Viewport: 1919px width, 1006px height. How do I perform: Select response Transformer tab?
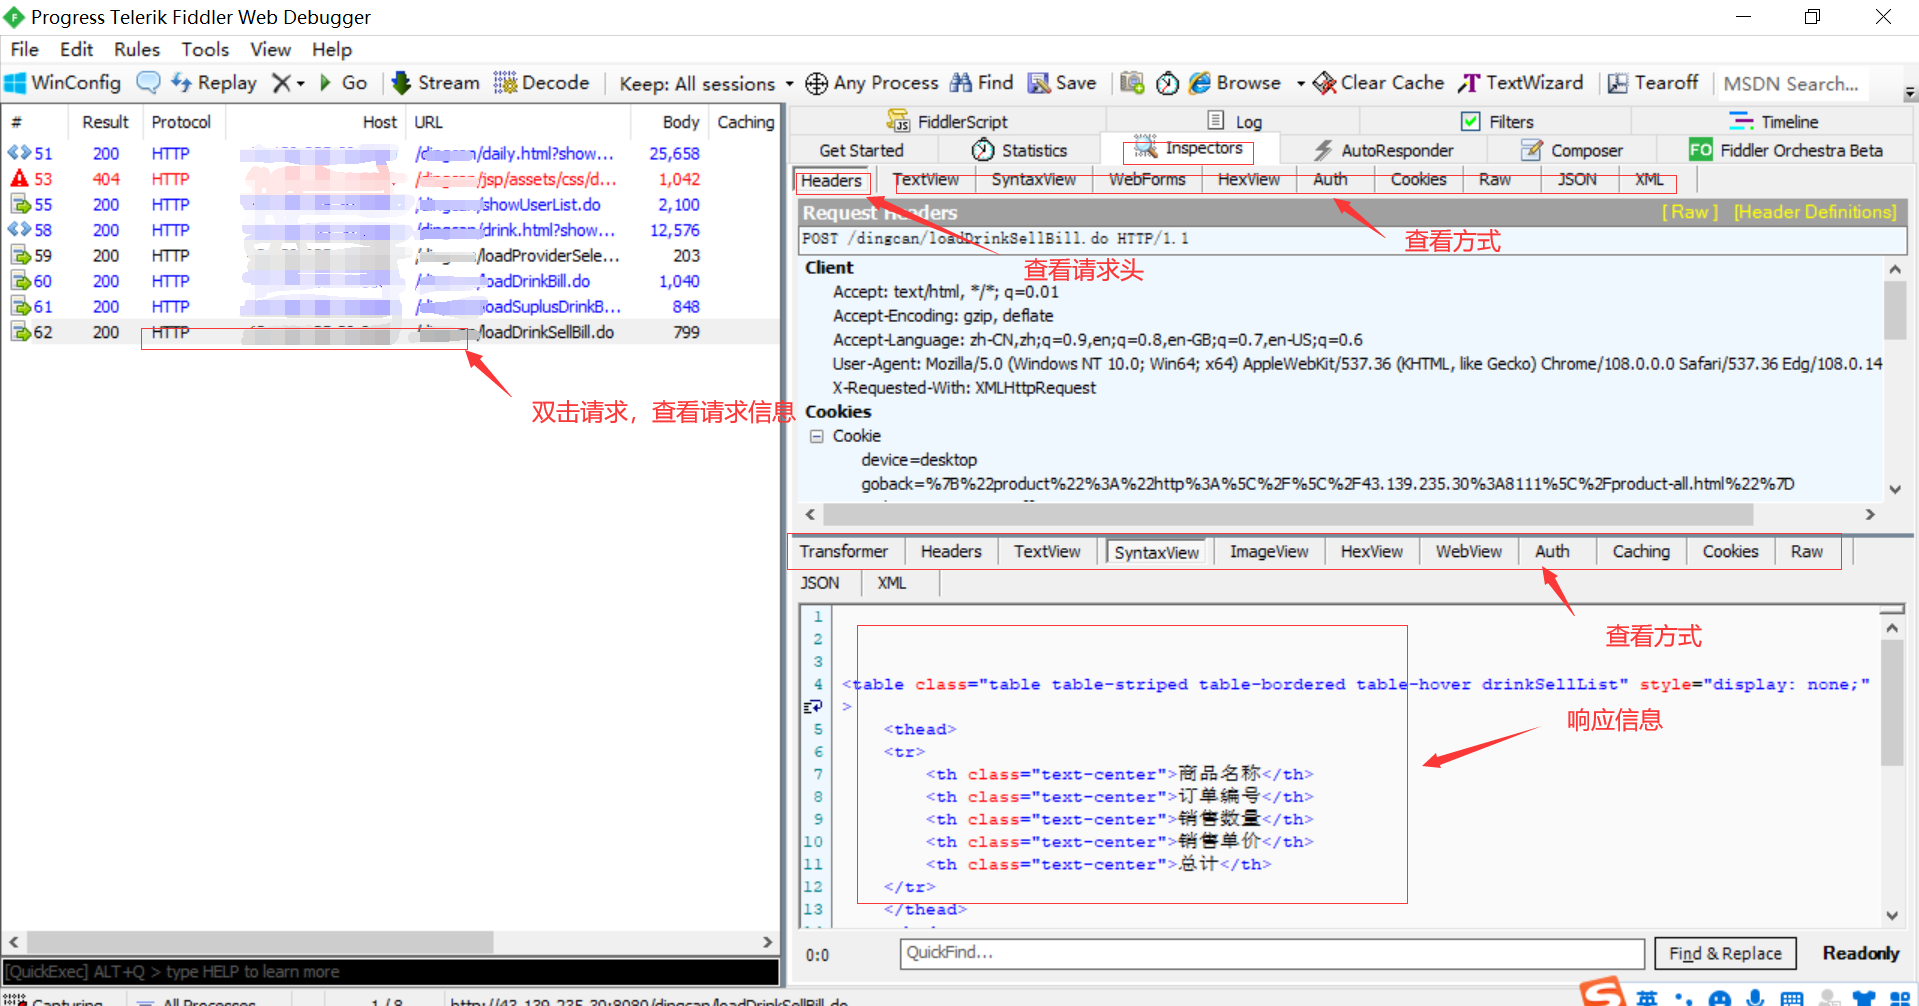844,552
